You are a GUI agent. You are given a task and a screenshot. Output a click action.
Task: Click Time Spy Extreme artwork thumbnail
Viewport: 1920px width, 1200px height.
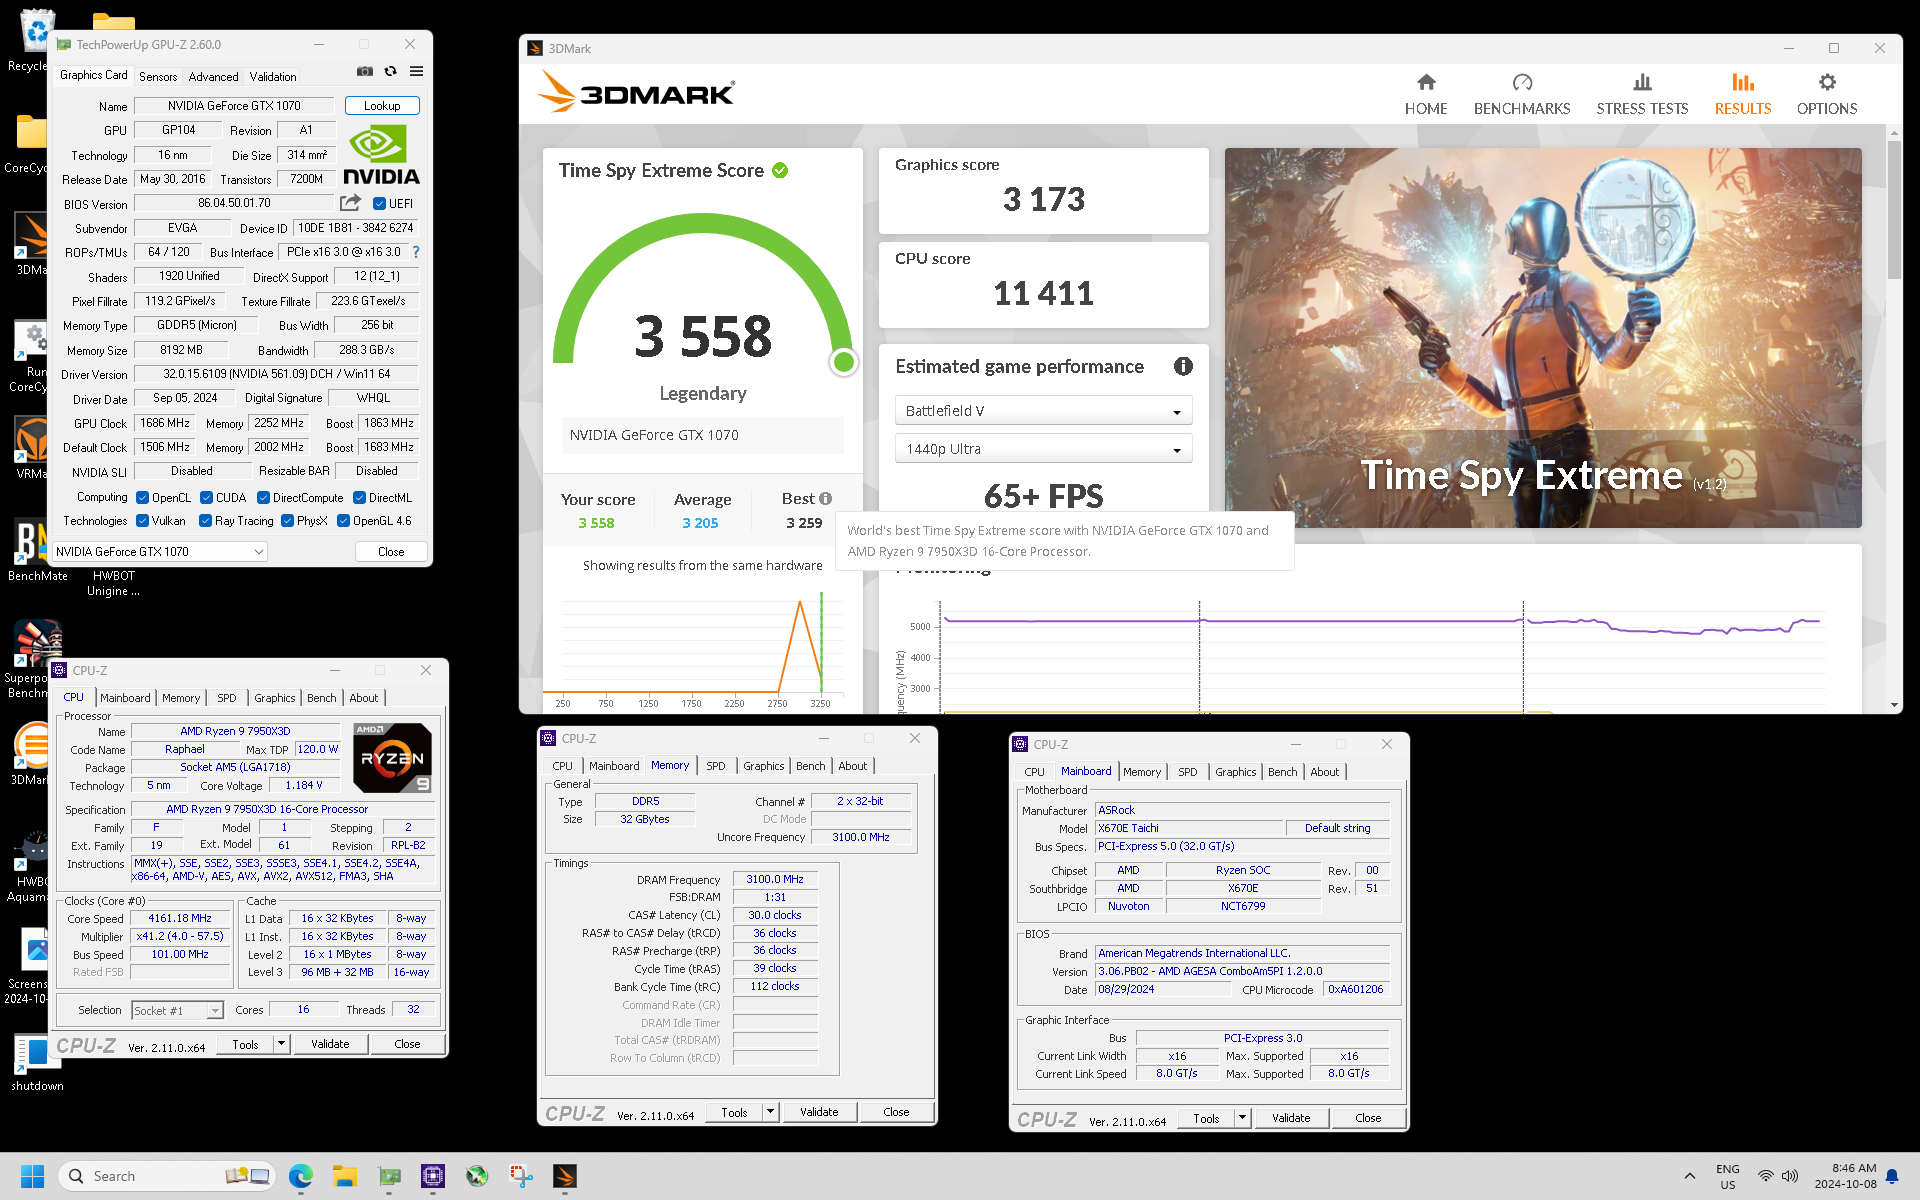[x=1543, y=338]
